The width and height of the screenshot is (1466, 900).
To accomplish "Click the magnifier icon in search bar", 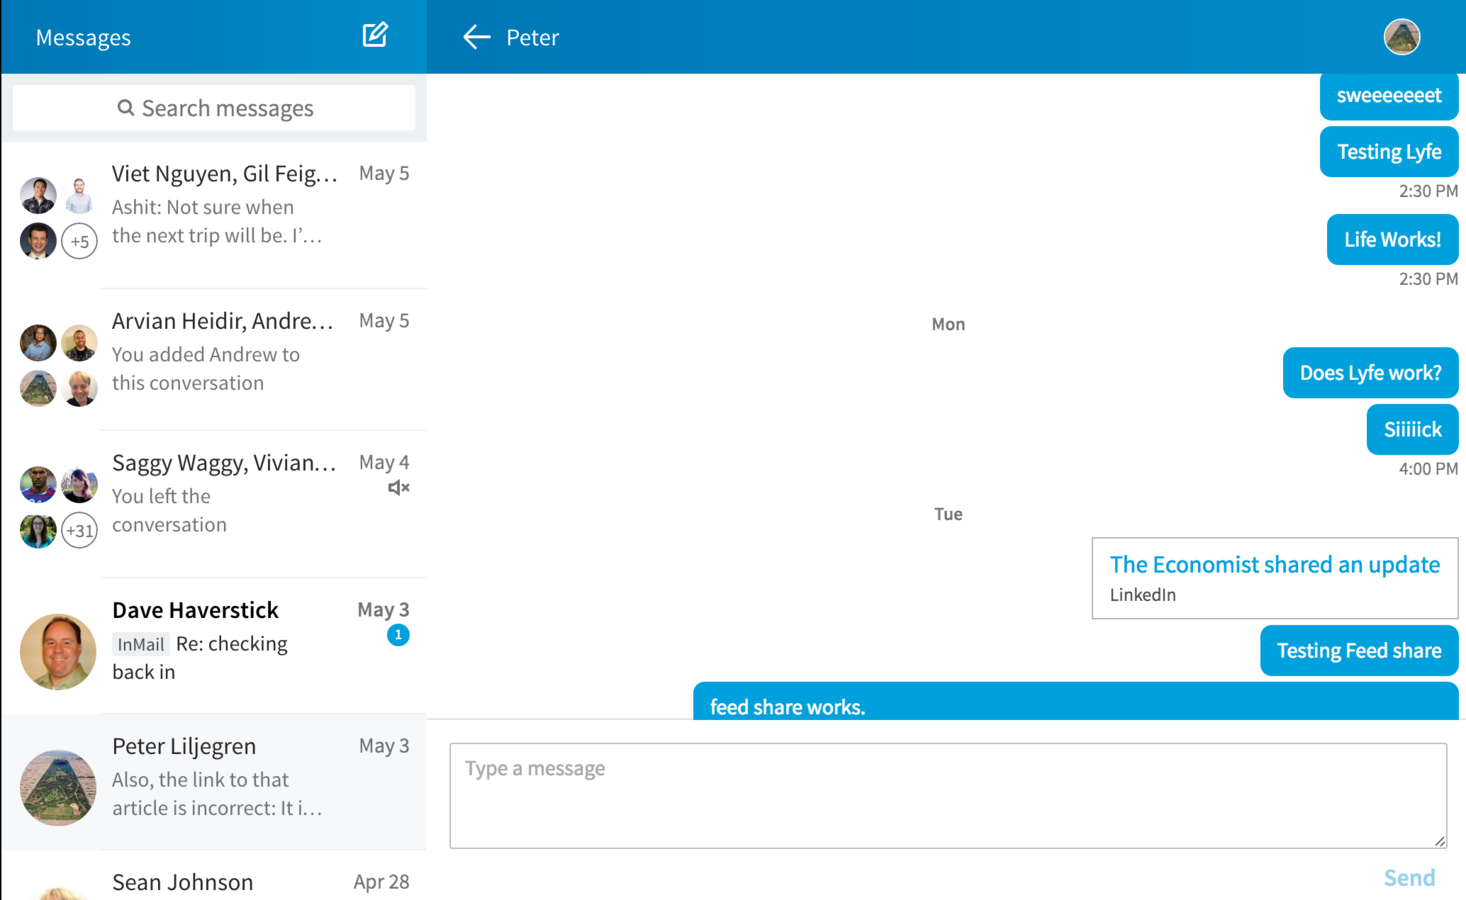I will 126,108.
